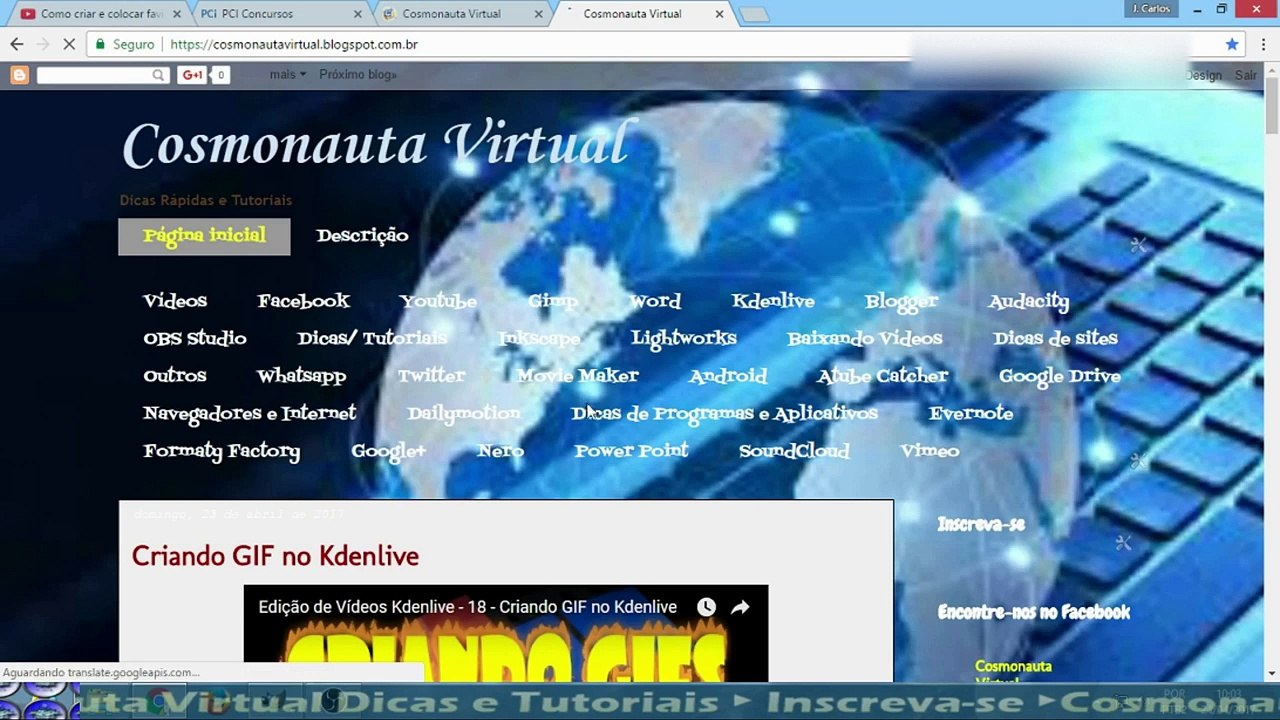
Task: Open the Dicas/ Tutoriais label link
Action: 372,338
